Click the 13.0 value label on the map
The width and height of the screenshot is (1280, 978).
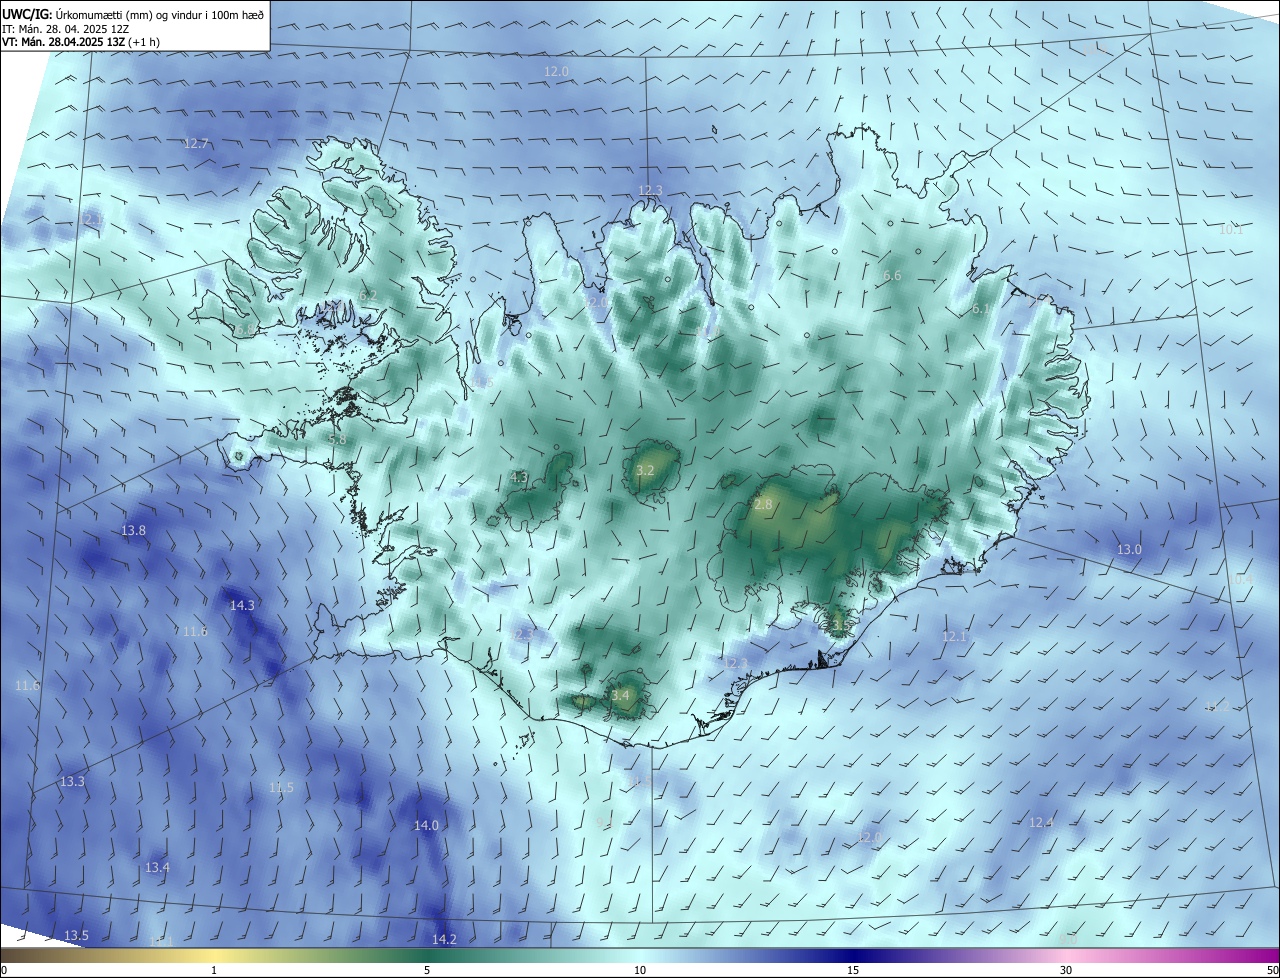coord(1129,550)
